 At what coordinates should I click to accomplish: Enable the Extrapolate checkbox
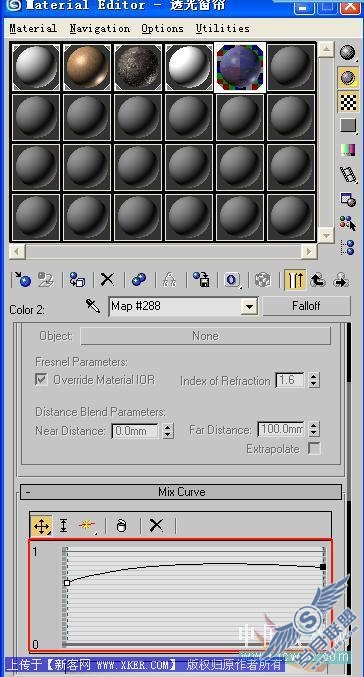[314, 449]
